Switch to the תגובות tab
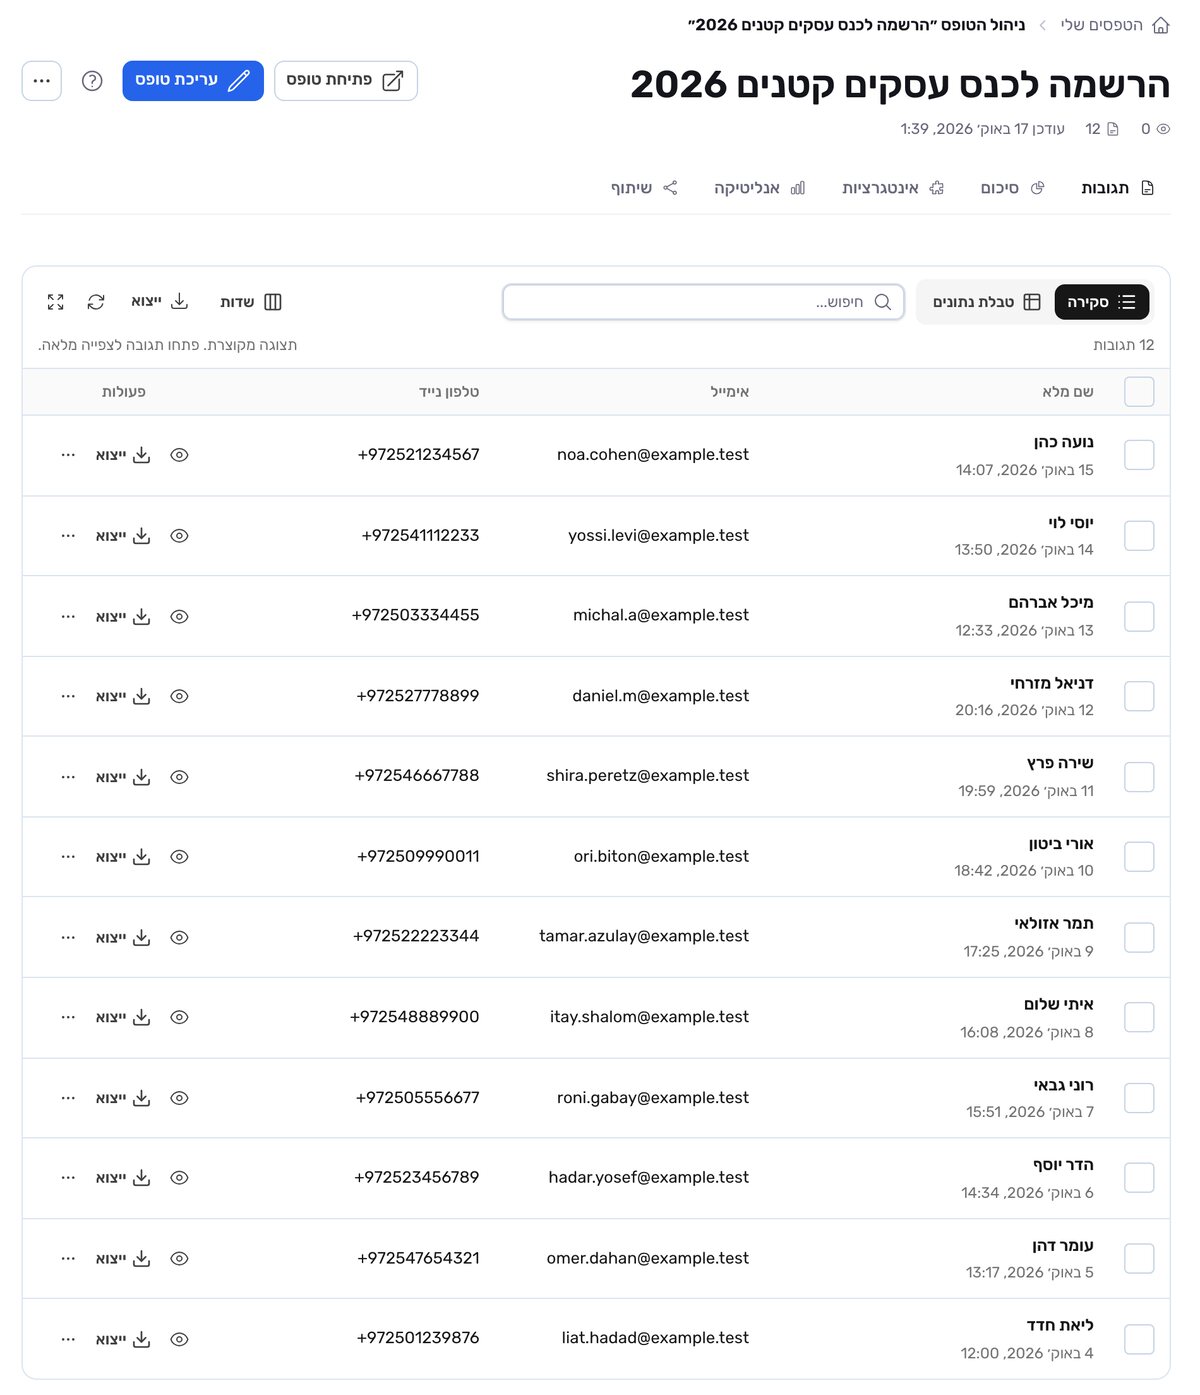1200x1395 pixels. click(x=1118, y=188)
